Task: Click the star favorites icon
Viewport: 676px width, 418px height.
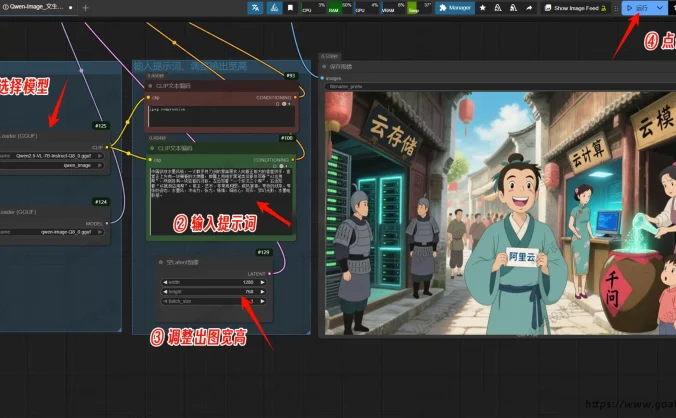Action: point(482,8)
